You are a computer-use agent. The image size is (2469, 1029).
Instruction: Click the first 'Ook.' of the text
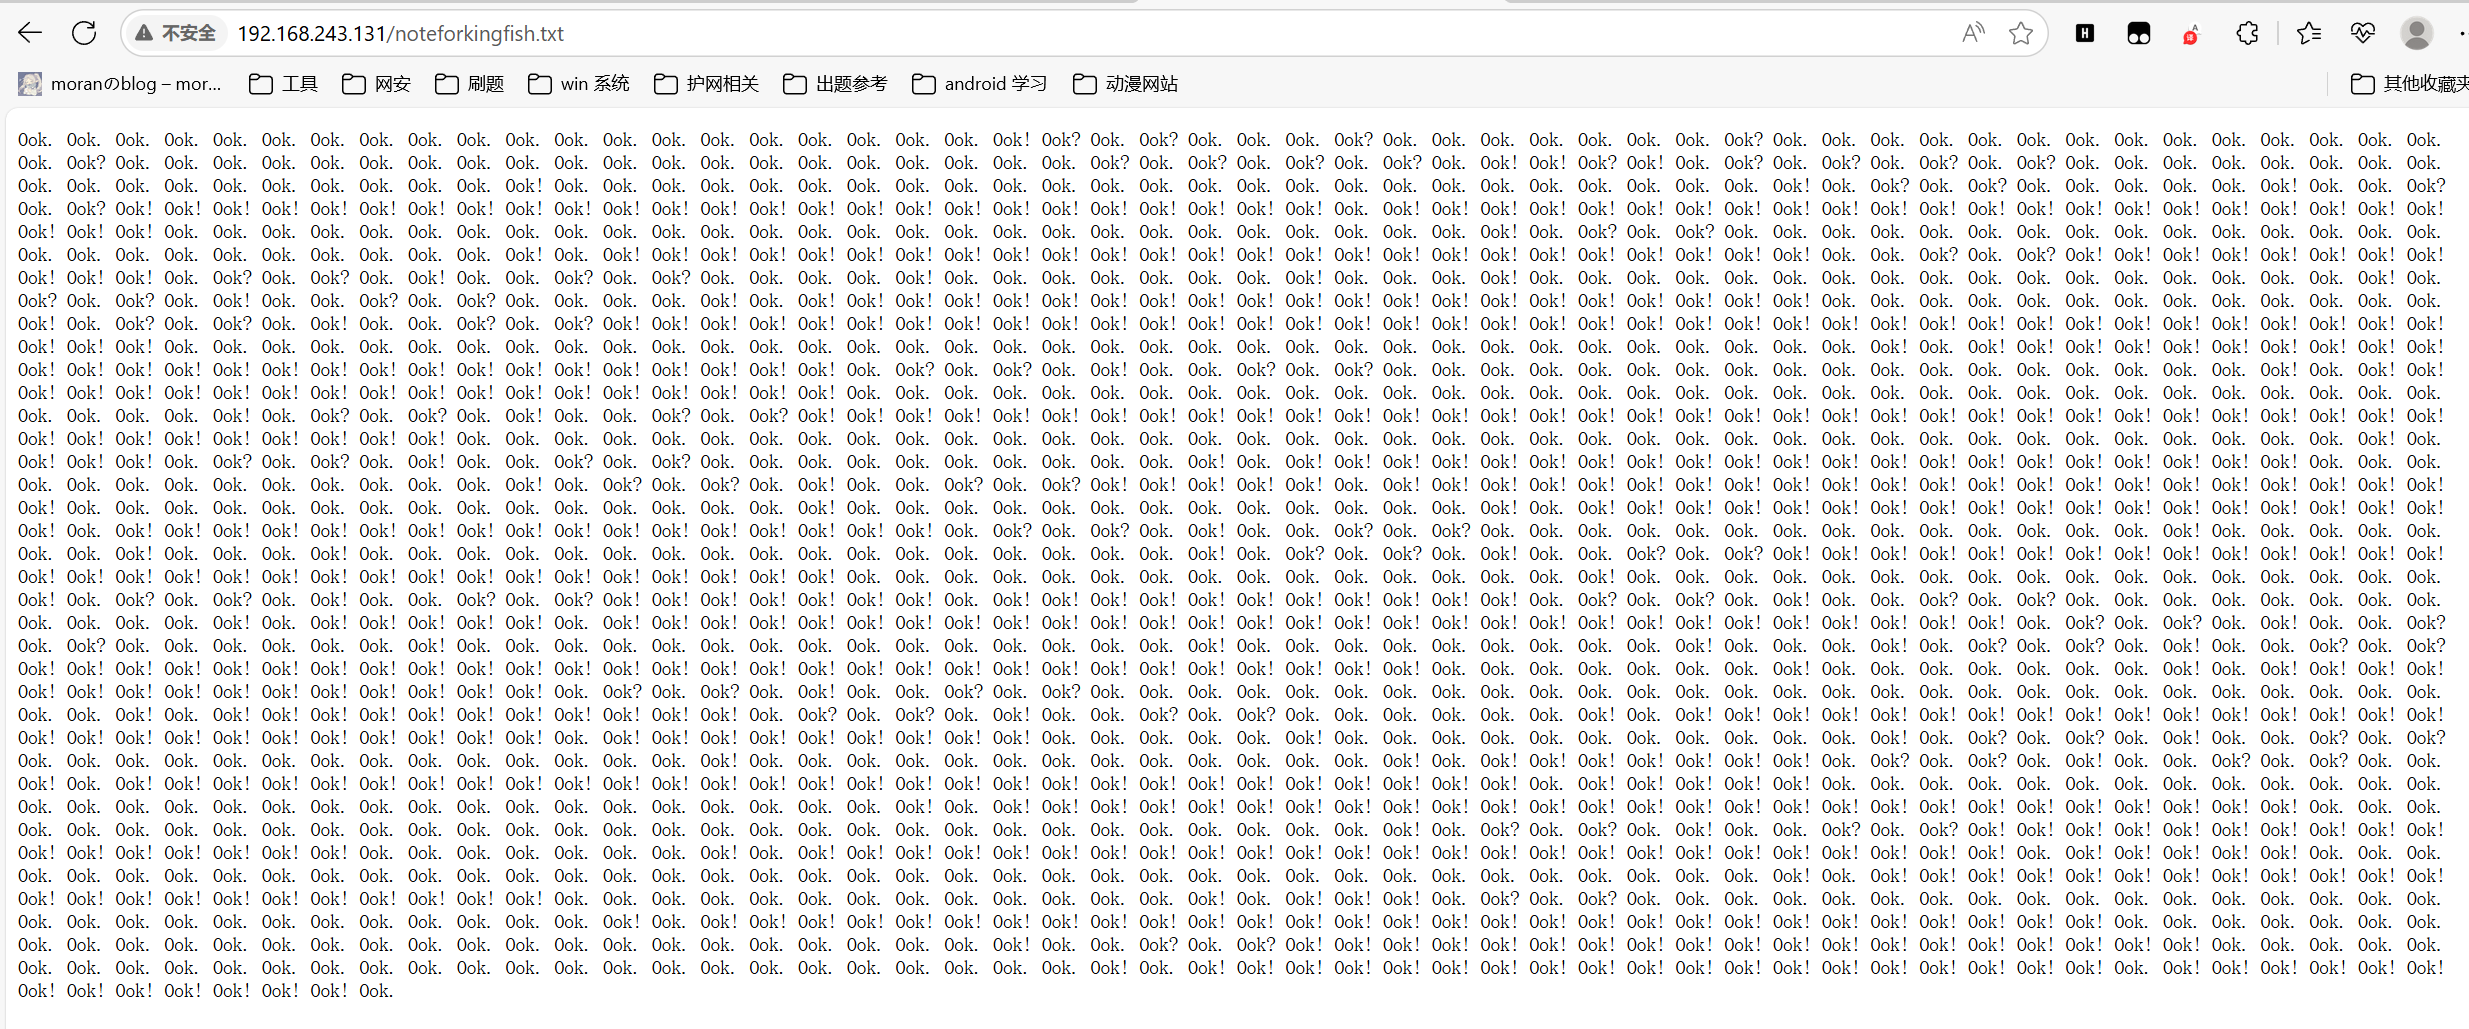35,140
